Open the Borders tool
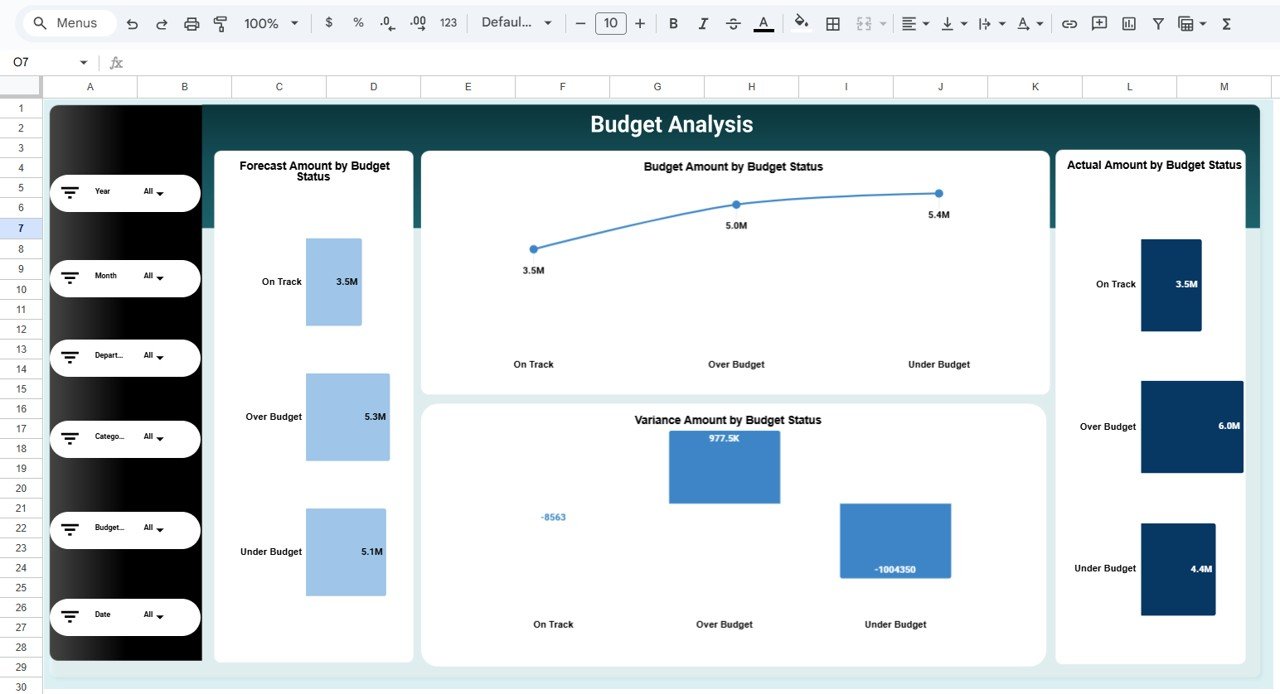This screenshot has width=1280, height=694. 832,23
